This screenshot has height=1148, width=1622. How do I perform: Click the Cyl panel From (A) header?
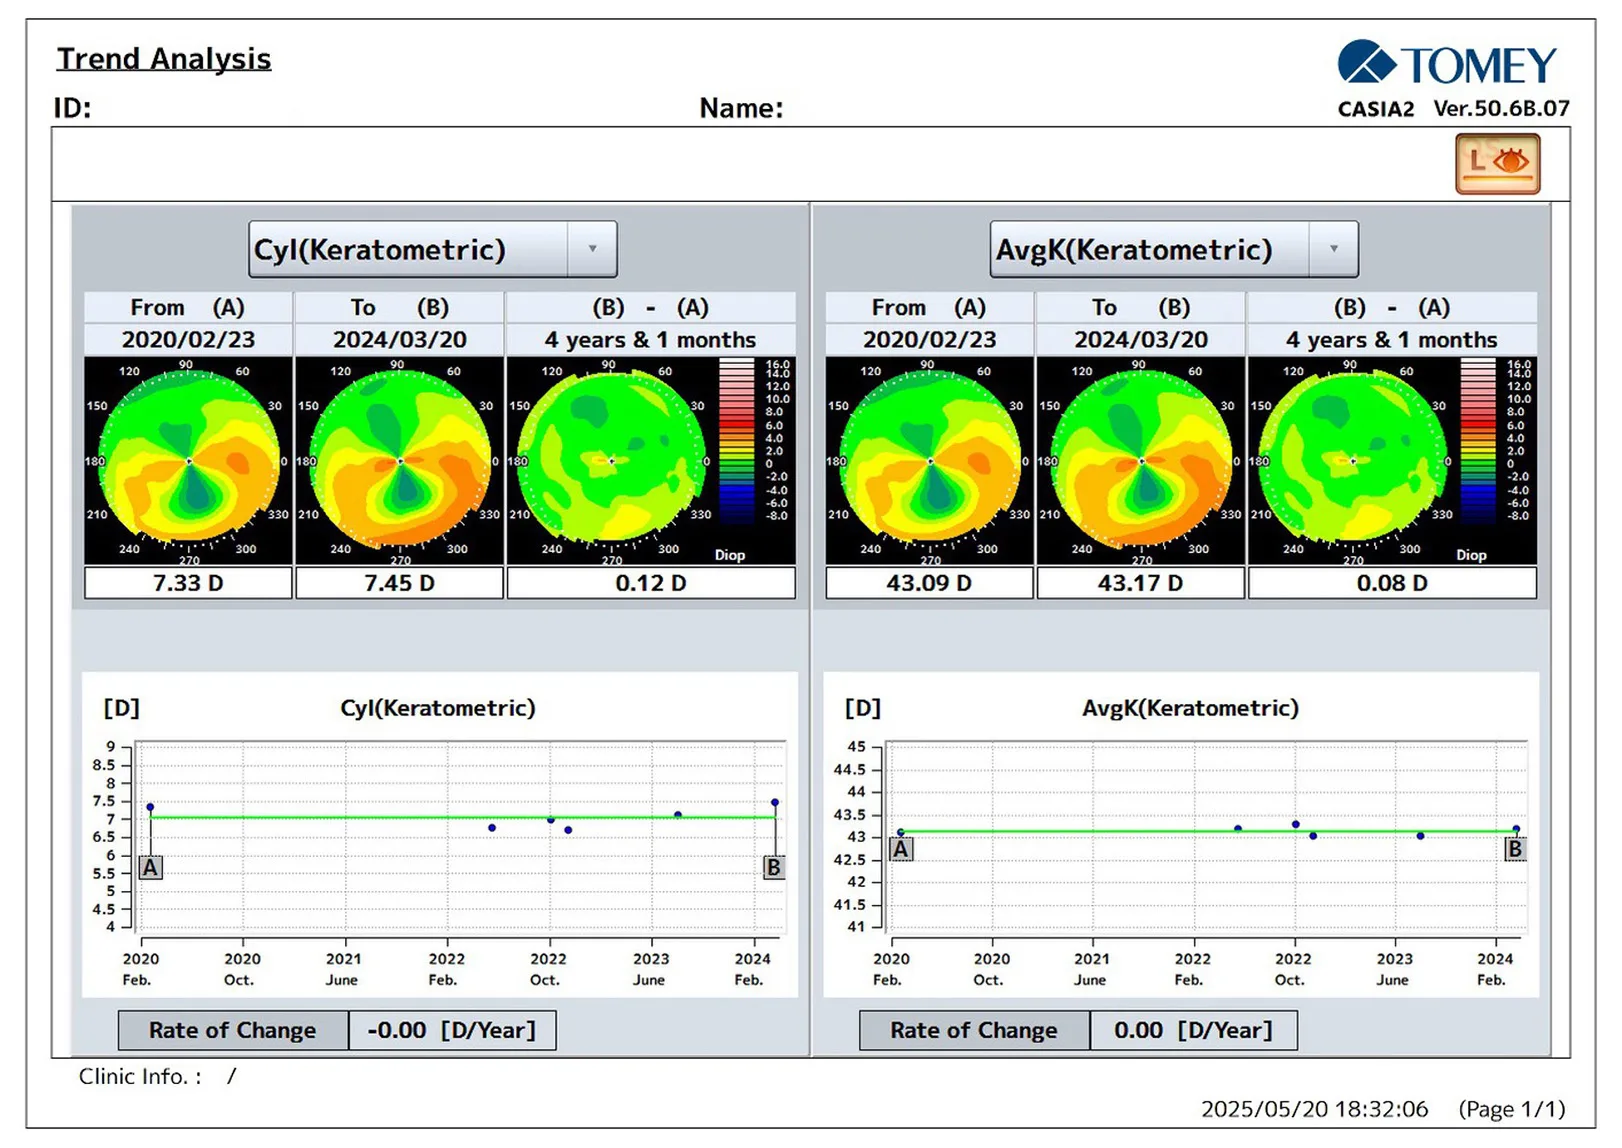point(189,307)
